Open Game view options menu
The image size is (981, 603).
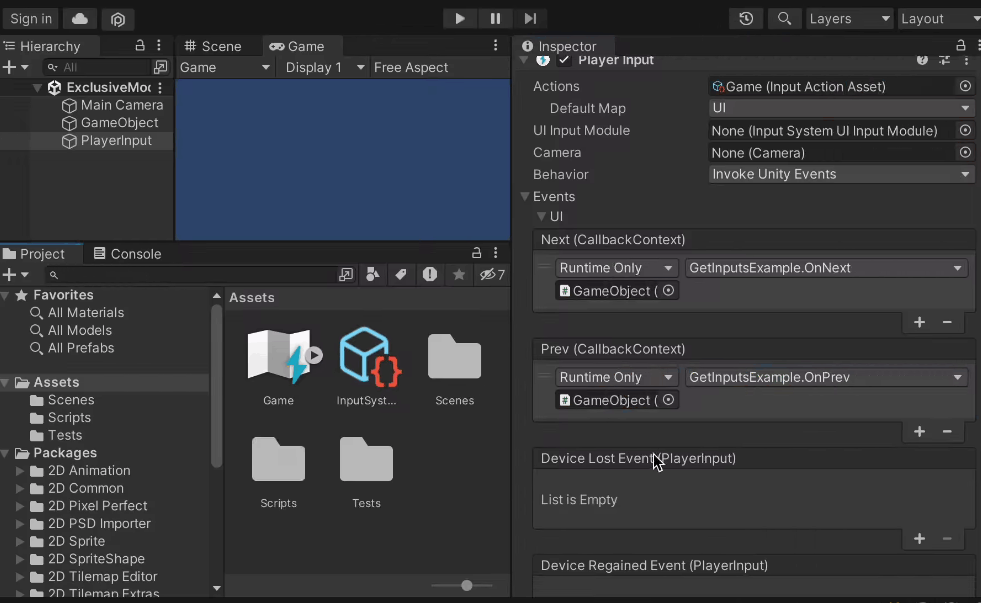coord(496,46)
